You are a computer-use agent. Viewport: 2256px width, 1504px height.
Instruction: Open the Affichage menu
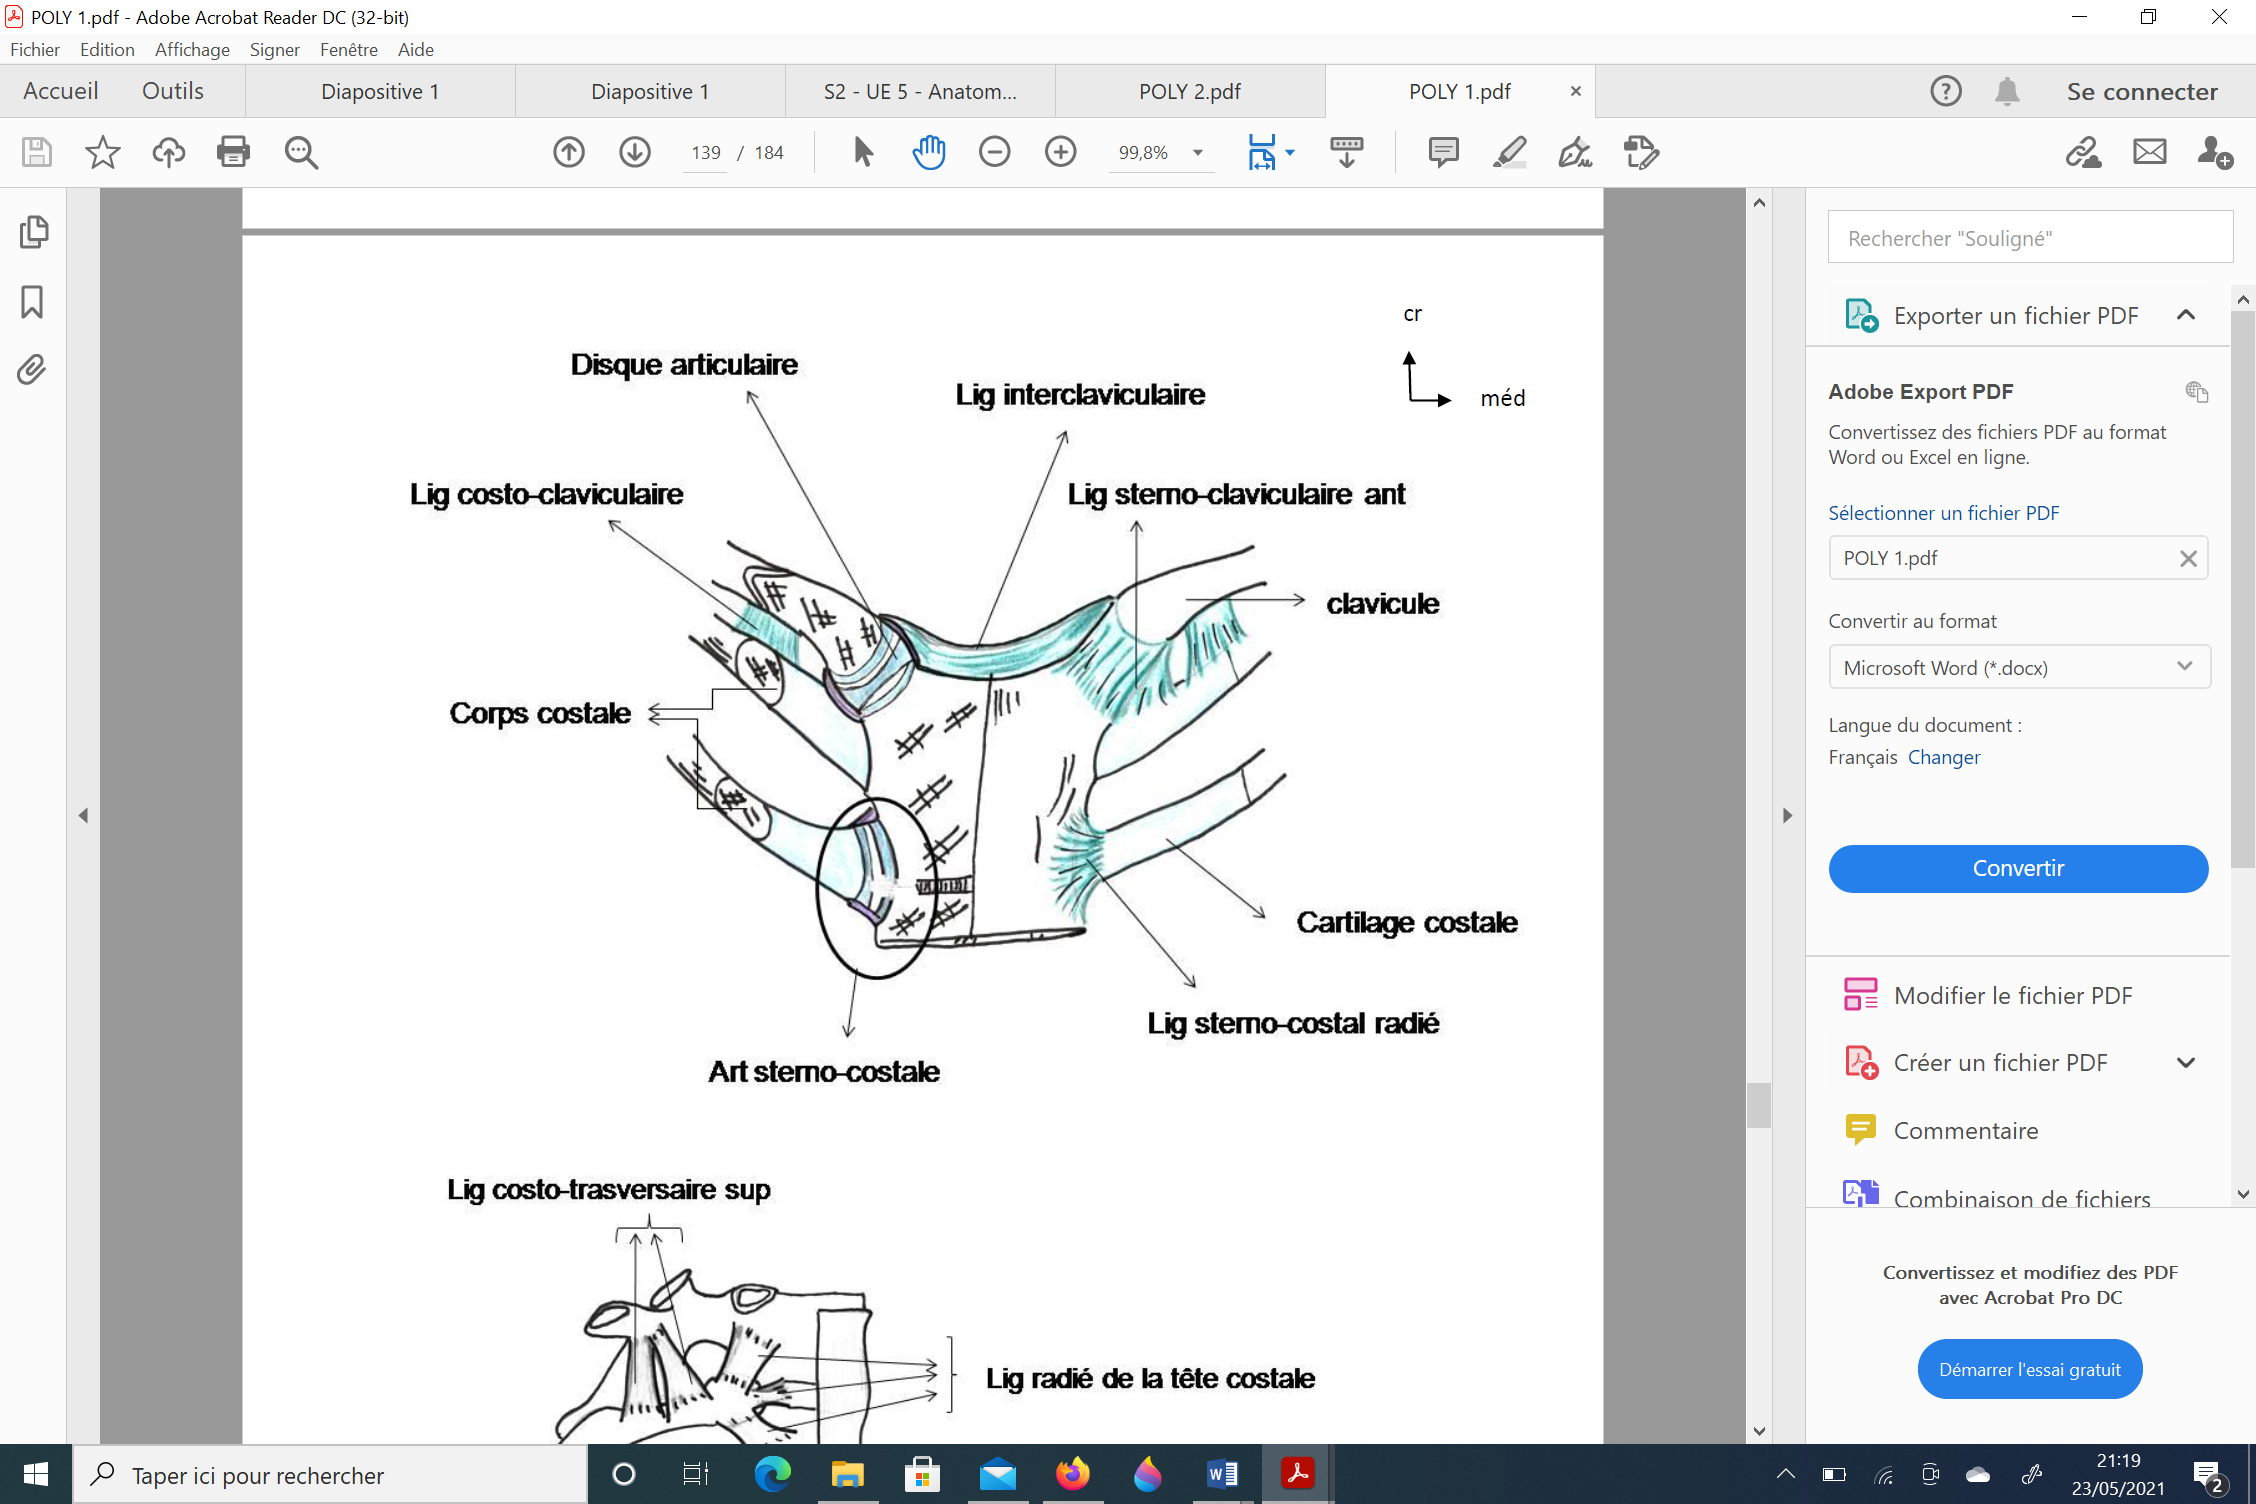192,50
